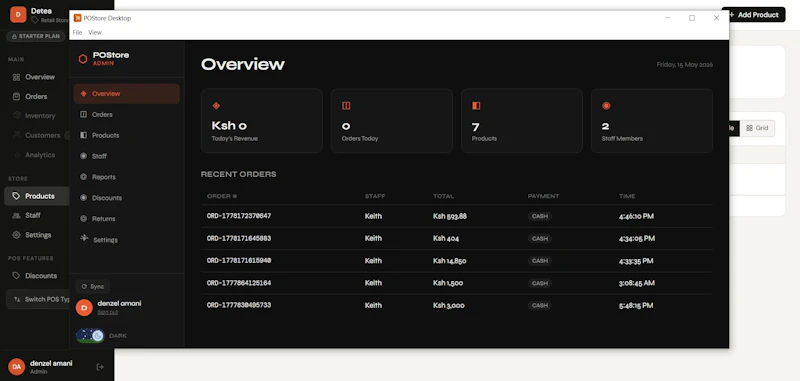Click the View menu
Screen dimensions: 800x381
tap(95, 32)
